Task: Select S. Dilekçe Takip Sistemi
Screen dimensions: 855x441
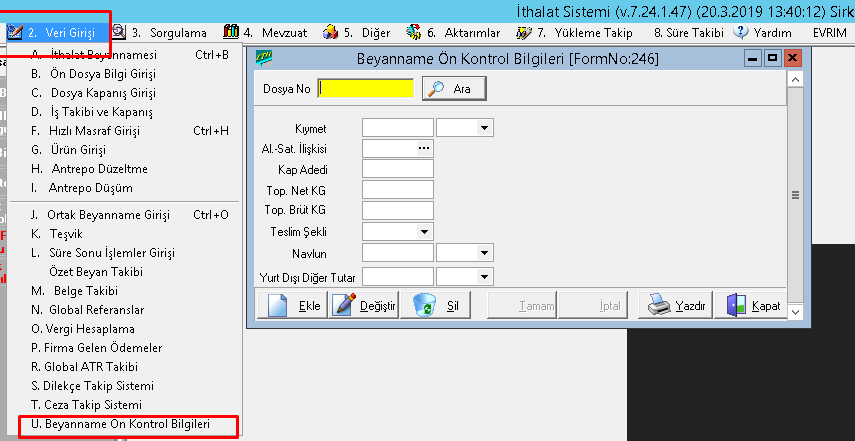Action: tap(125, 386)
